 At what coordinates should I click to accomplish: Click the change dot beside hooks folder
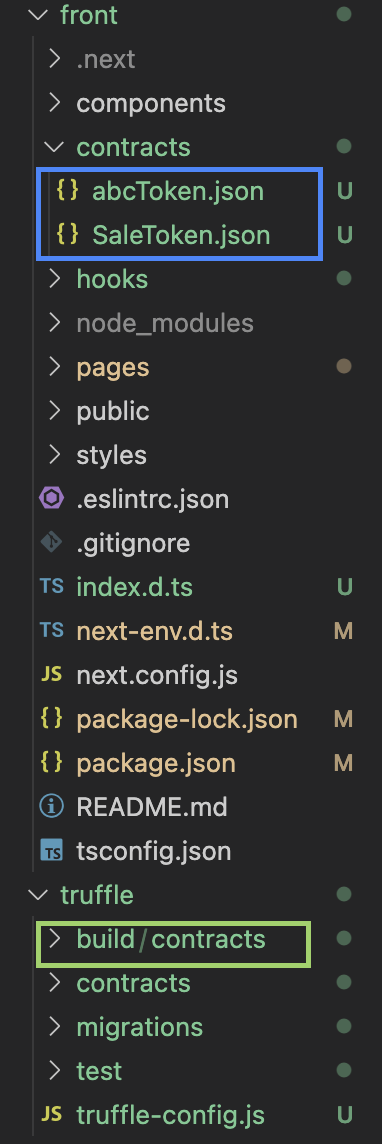tap(344, 278)
